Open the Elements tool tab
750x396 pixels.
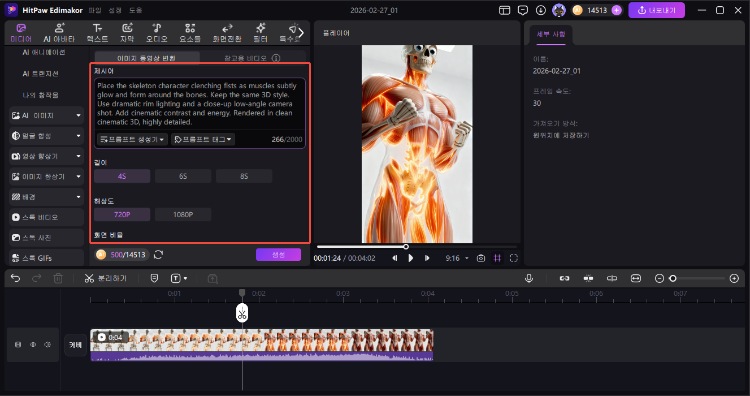coord(190,33)
